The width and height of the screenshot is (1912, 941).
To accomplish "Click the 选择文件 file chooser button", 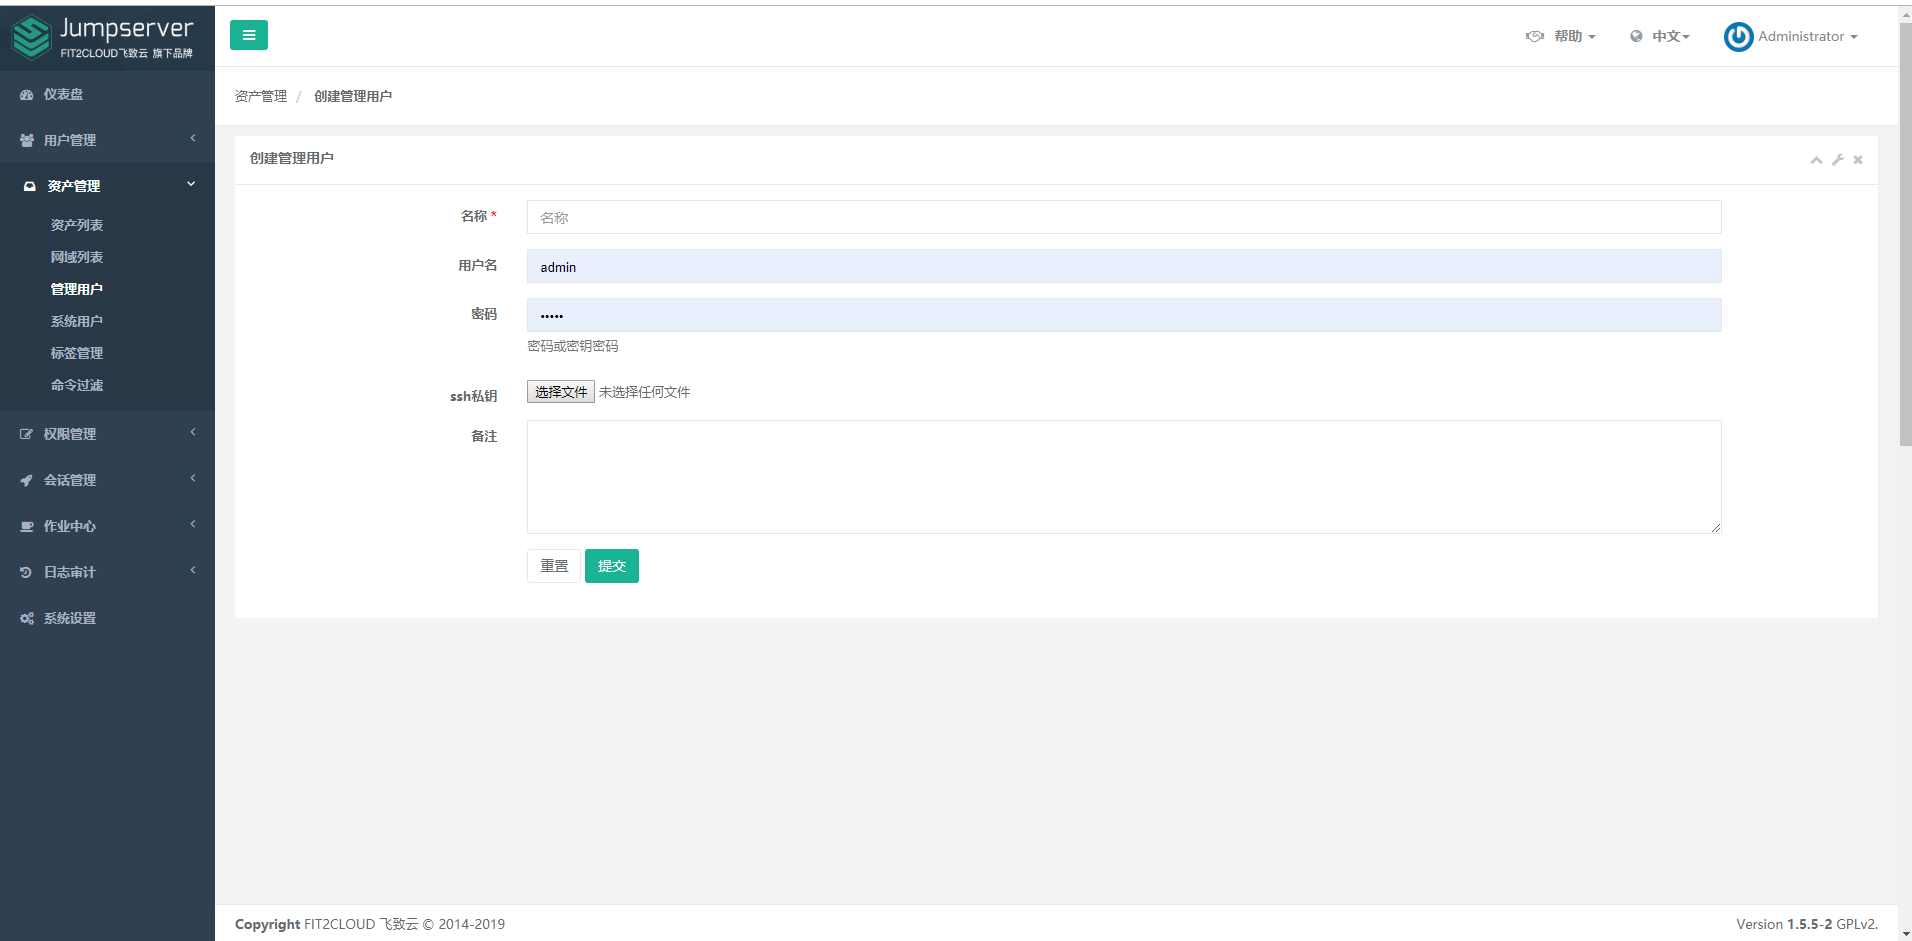I will 561,392.
